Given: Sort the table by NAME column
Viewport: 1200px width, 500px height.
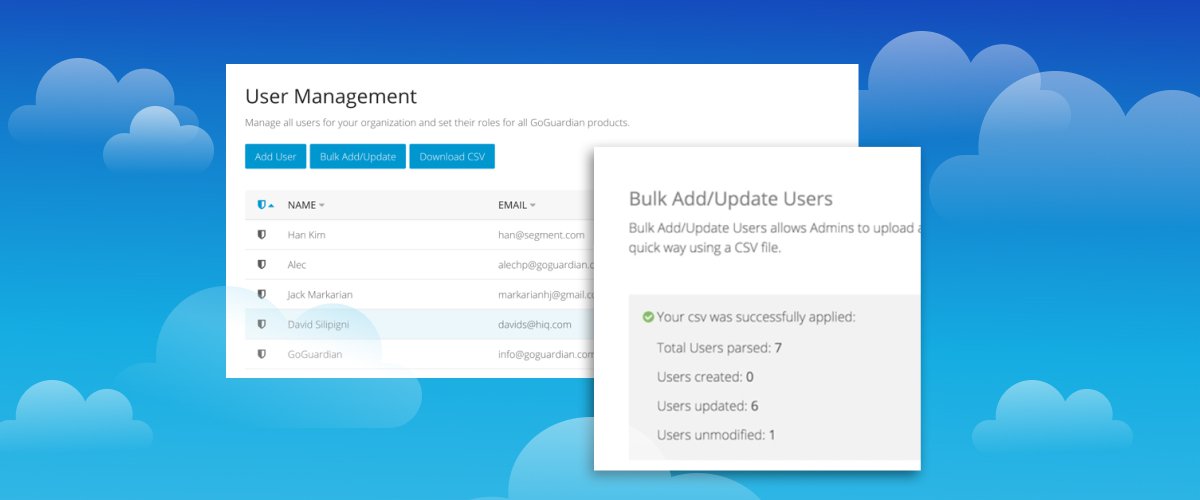Looking at the screenshot, I should 306,205.
